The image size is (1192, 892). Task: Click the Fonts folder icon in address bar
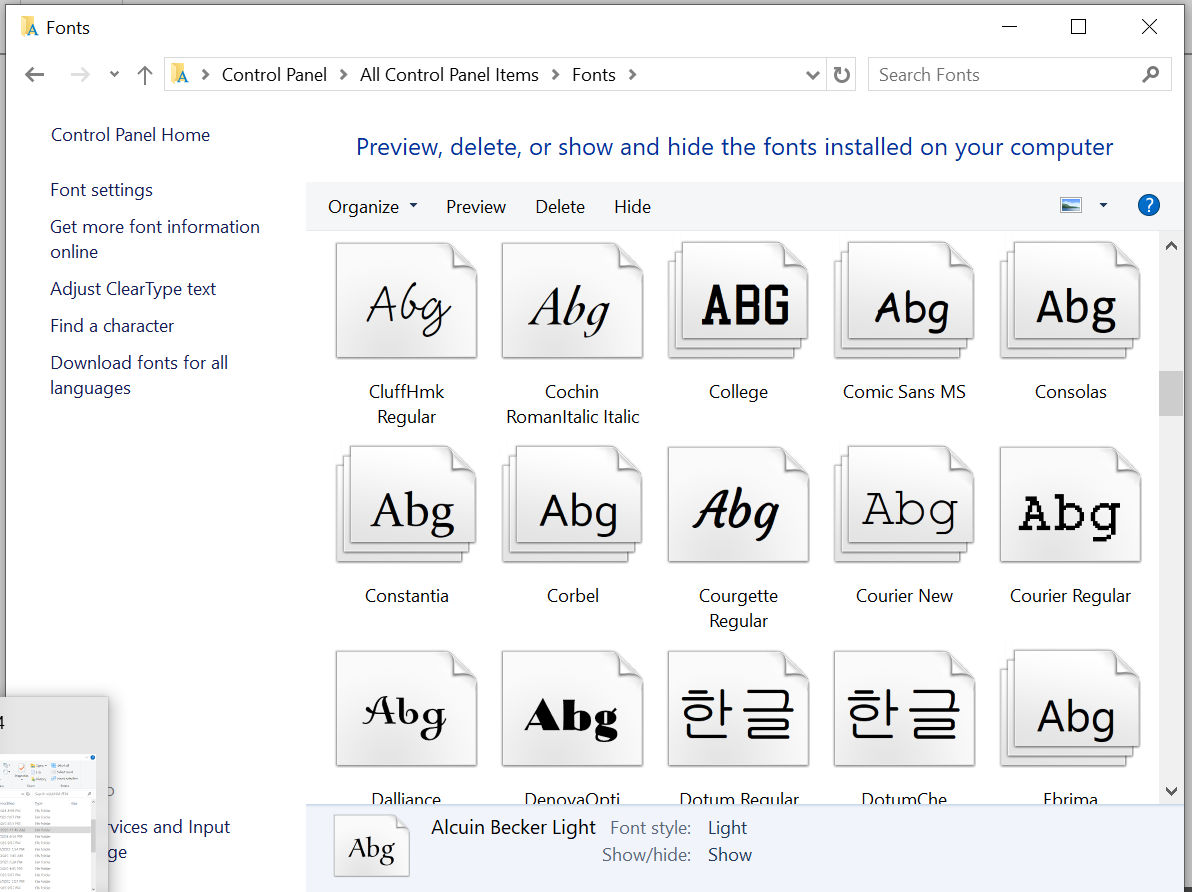(180, 74)
